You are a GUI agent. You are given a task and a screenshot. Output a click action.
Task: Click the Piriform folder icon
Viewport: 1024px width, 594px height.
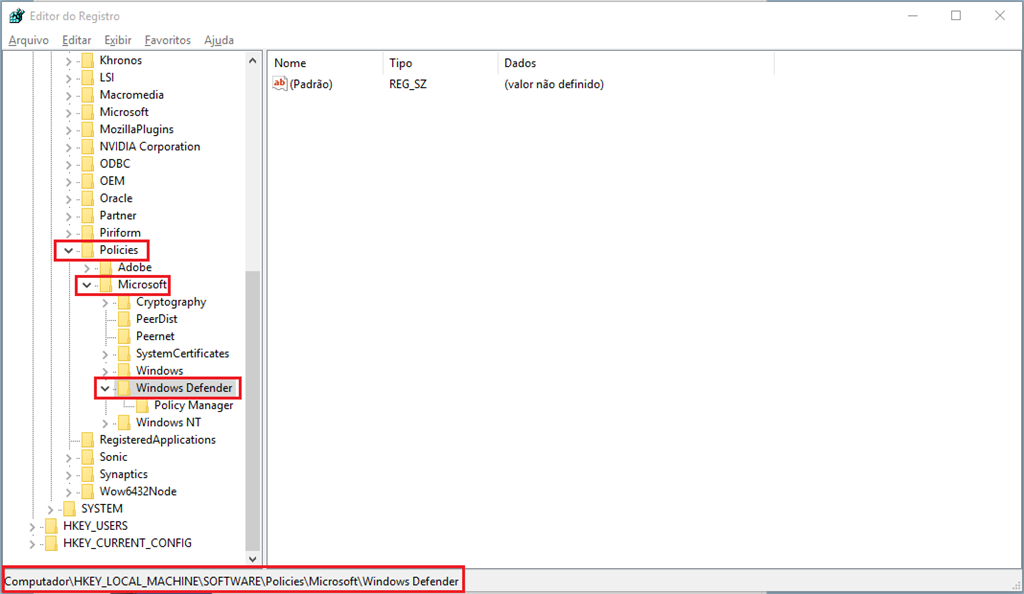[x=88, y=233]
